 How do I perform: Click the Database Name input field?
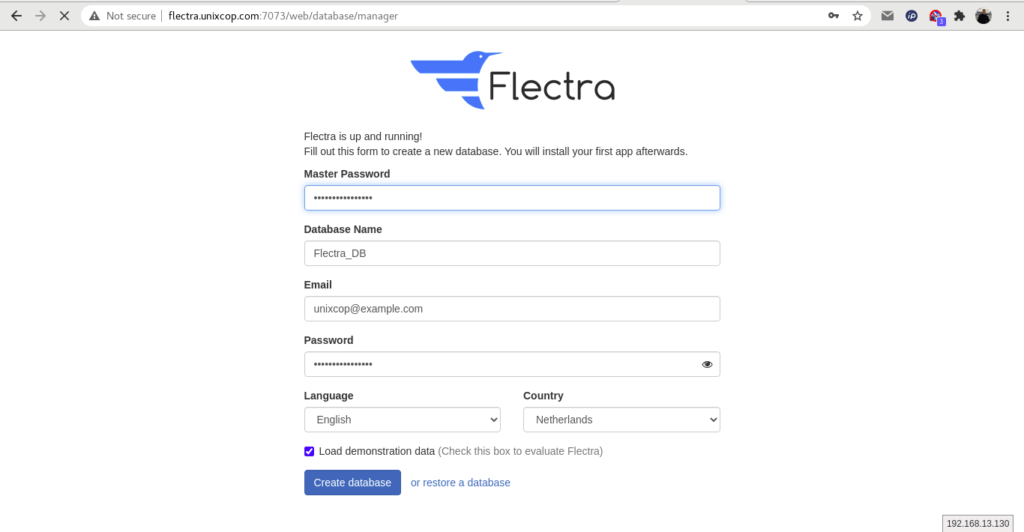(512, 253)
